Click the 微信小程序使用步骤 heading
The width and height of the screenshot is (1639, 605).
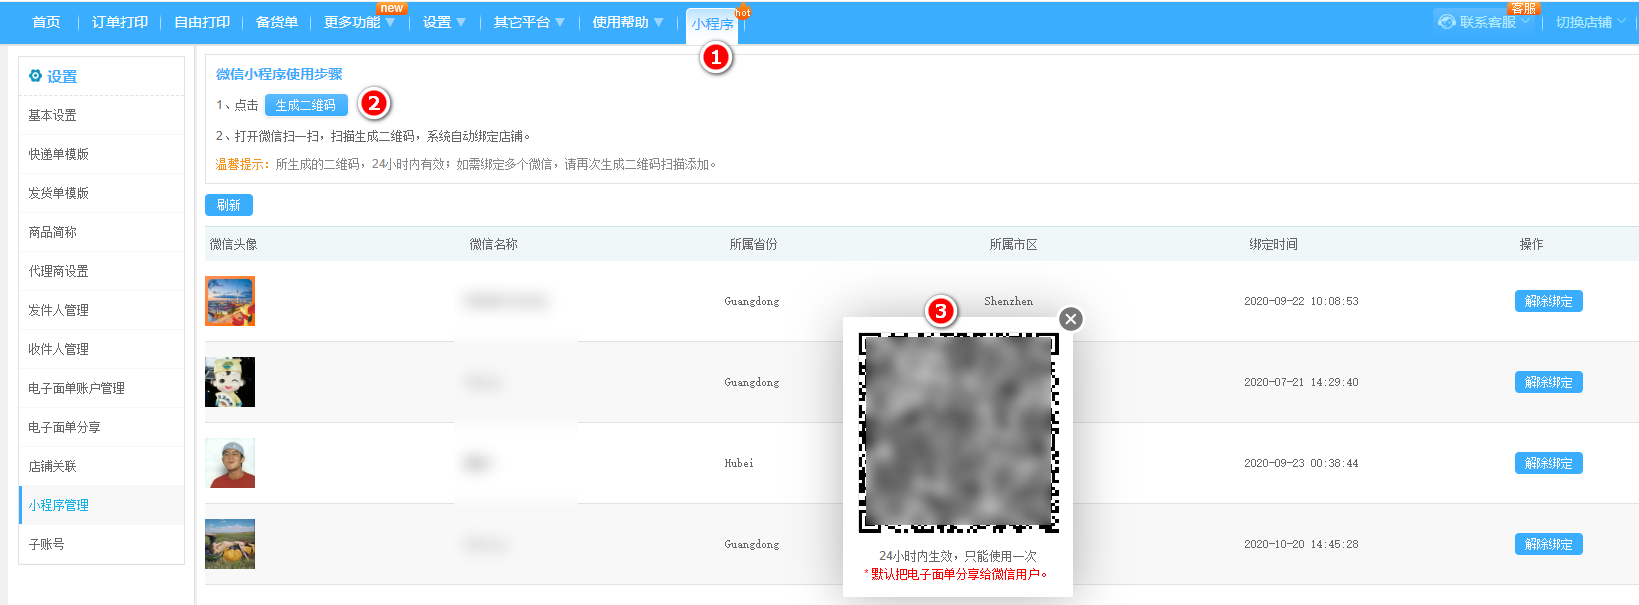tap(279, 74)
